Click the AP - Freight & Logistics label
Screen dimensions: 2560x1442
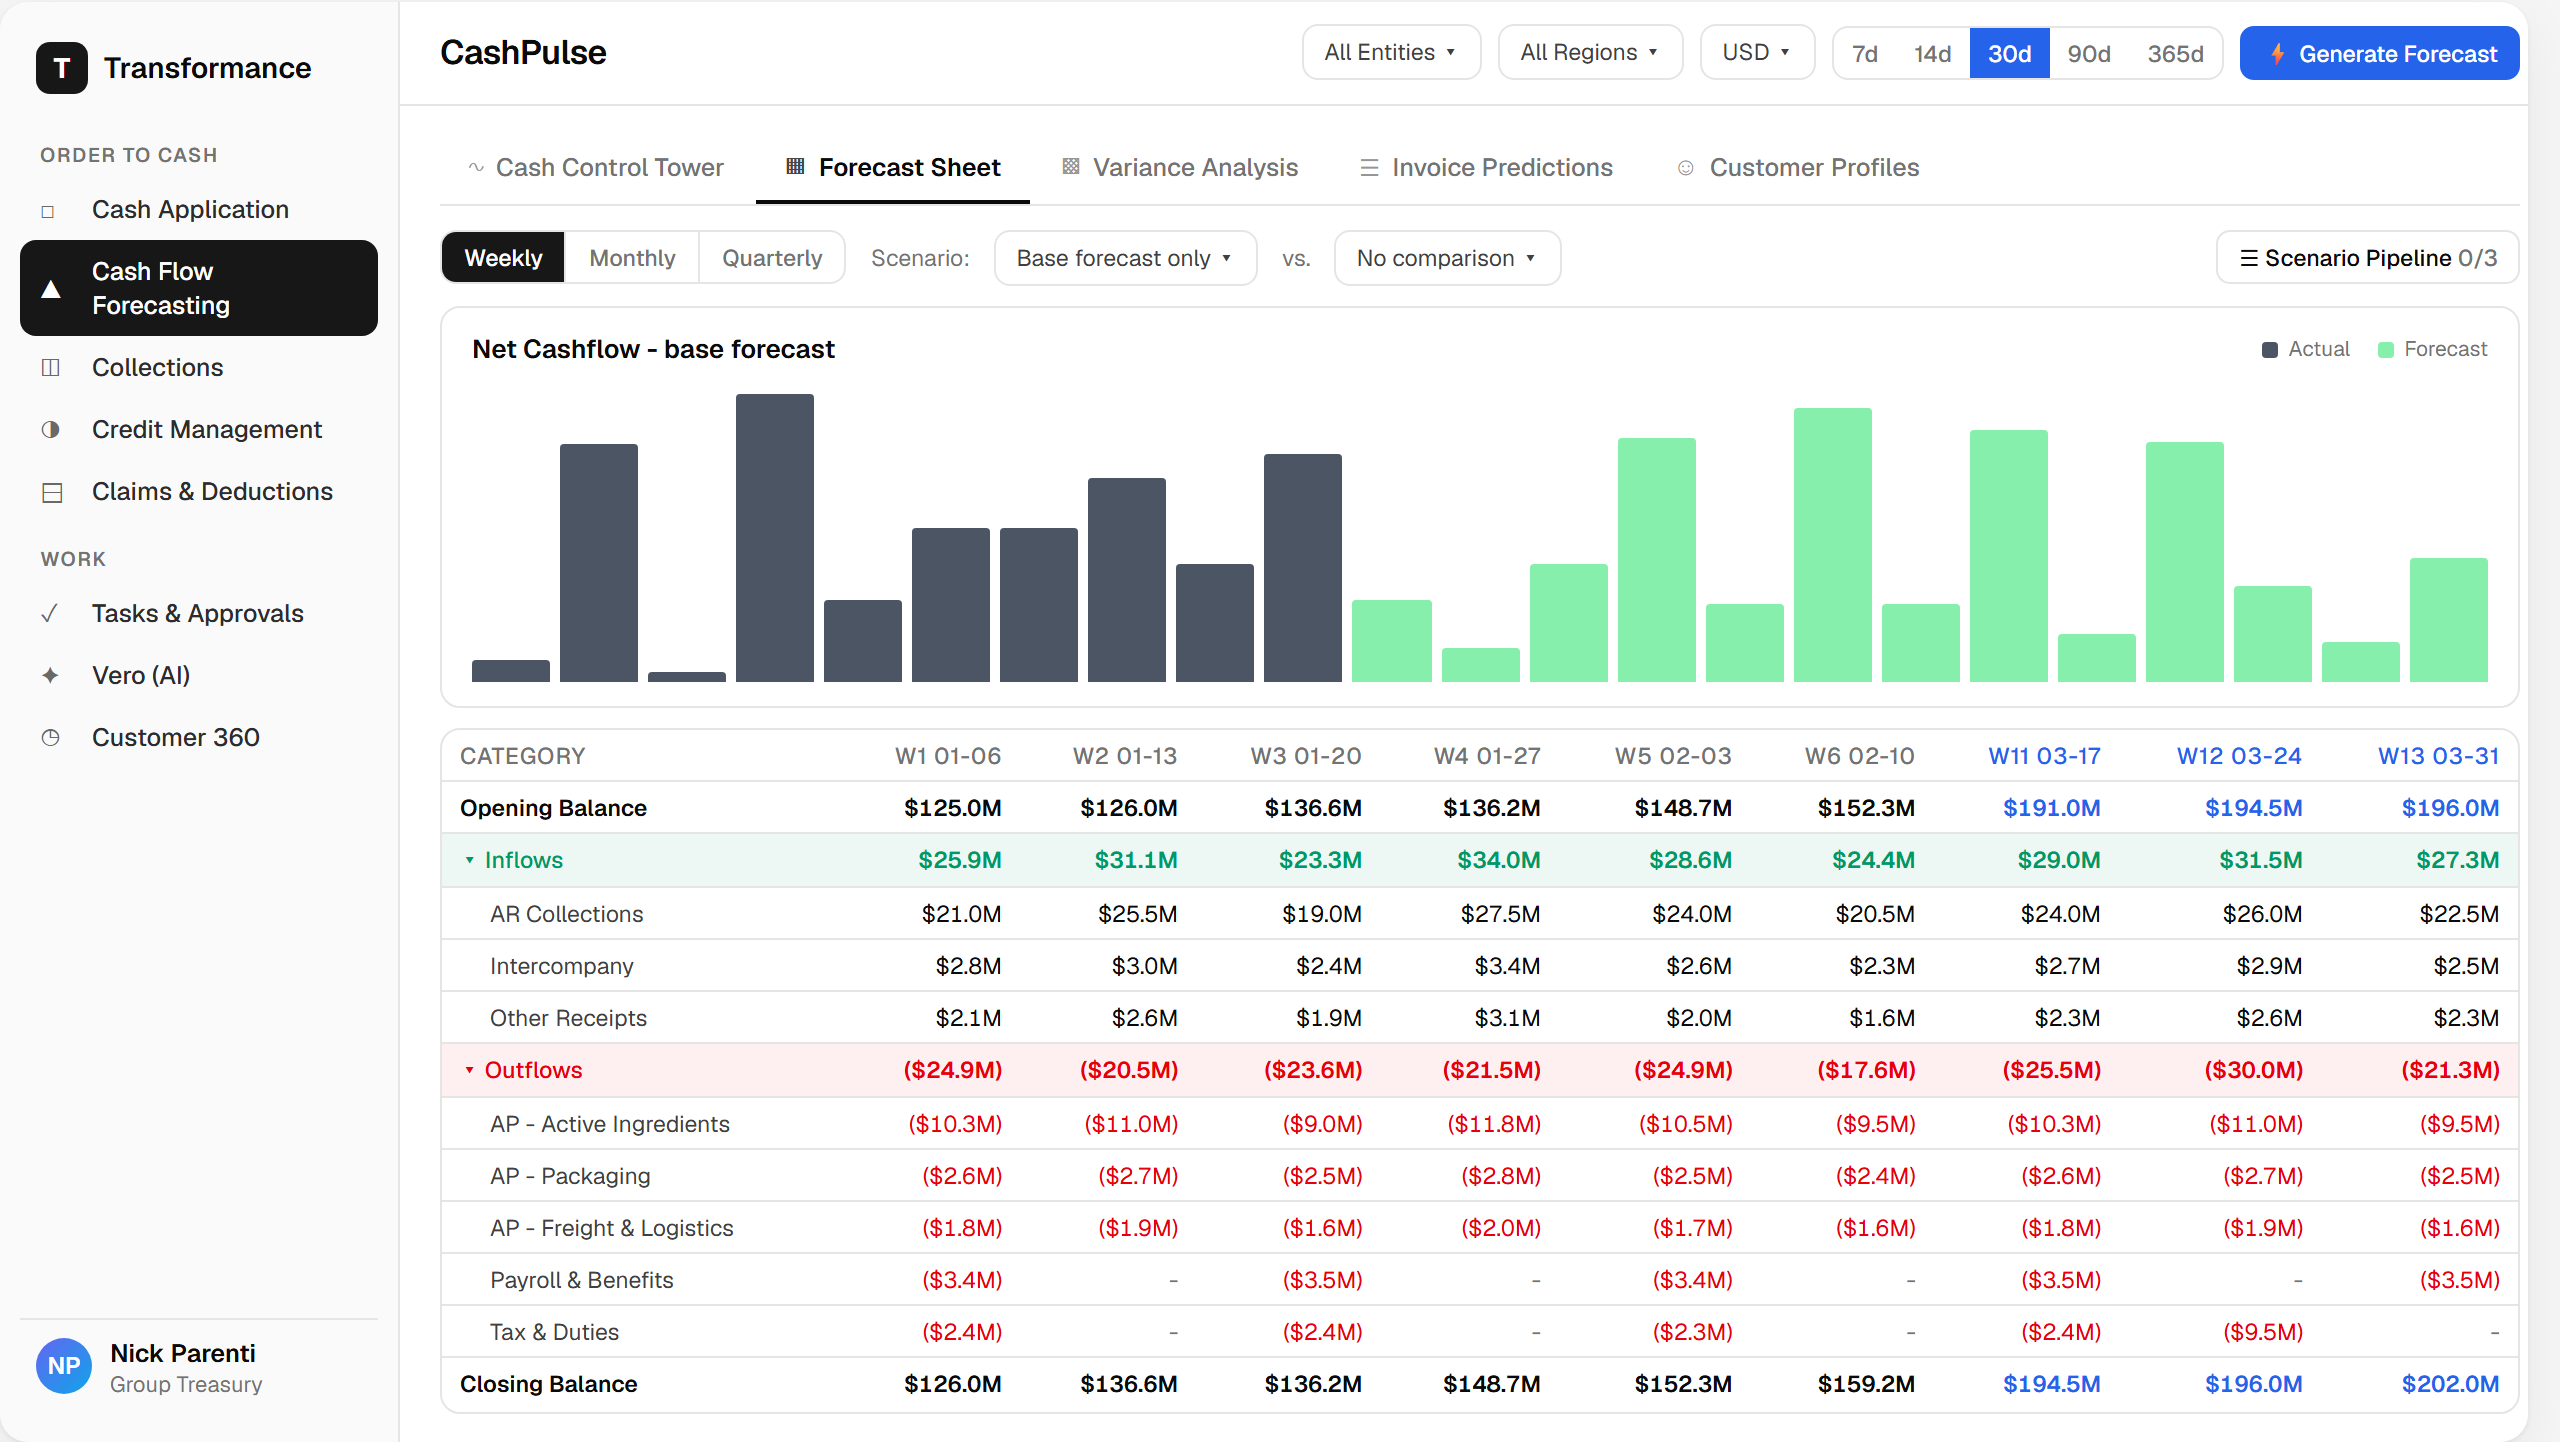(611, 1229)
